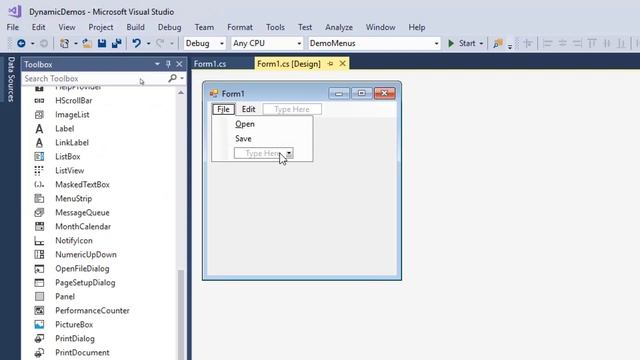Open the Type Here menu item type dropdown
Screen dimensions: 640x360
[289, 153]
